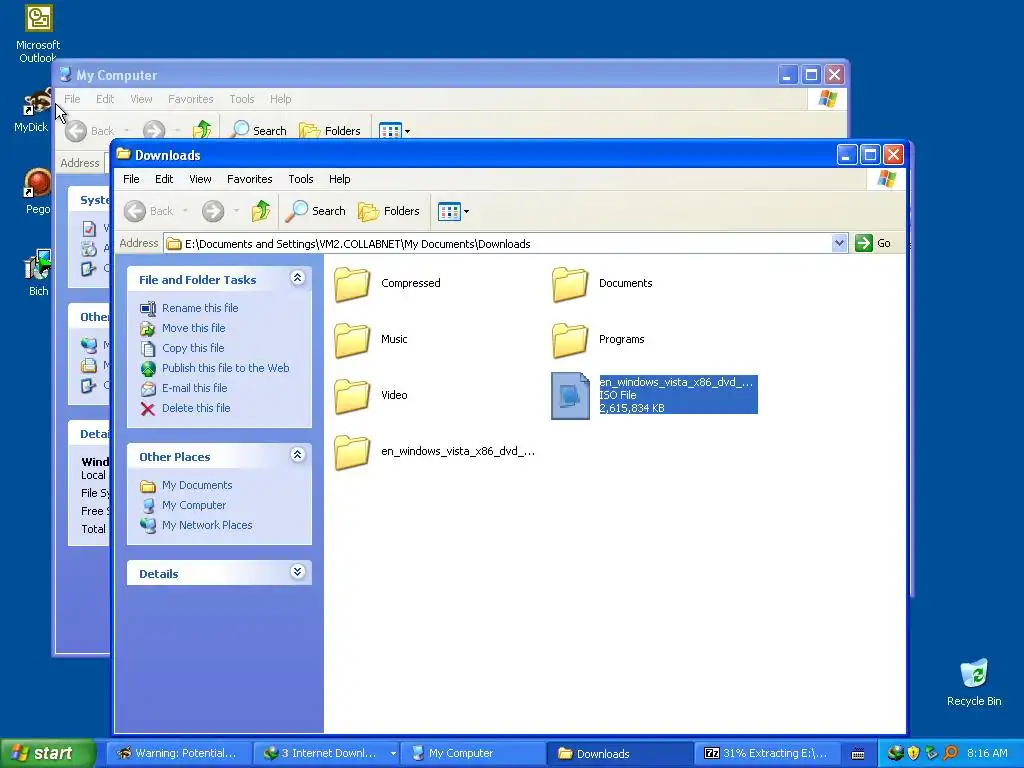Select the Recycle Bin desktop icon

click(x=974, y=682)
